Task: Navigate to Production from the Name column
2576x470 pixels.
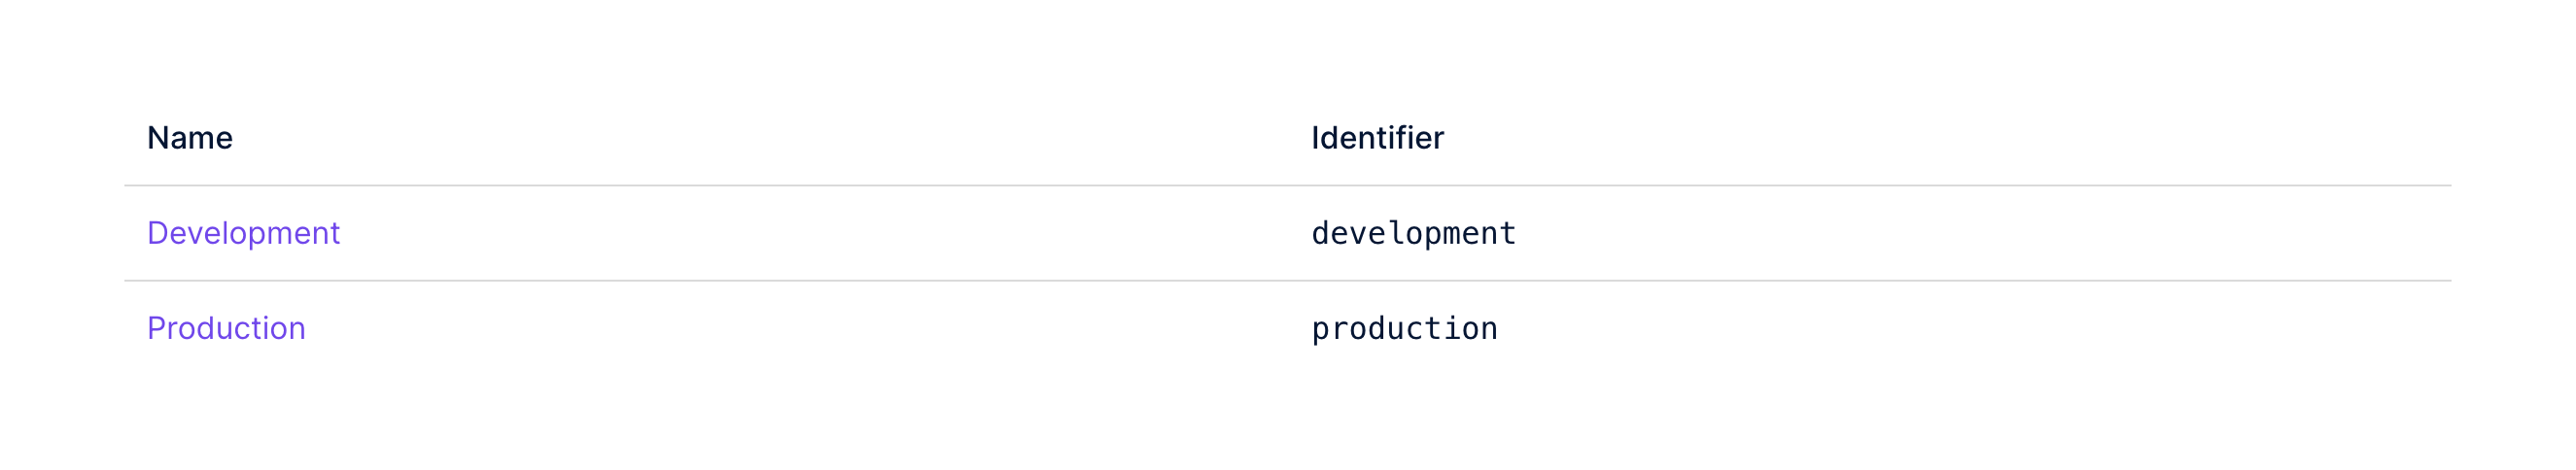Action: 226,328
